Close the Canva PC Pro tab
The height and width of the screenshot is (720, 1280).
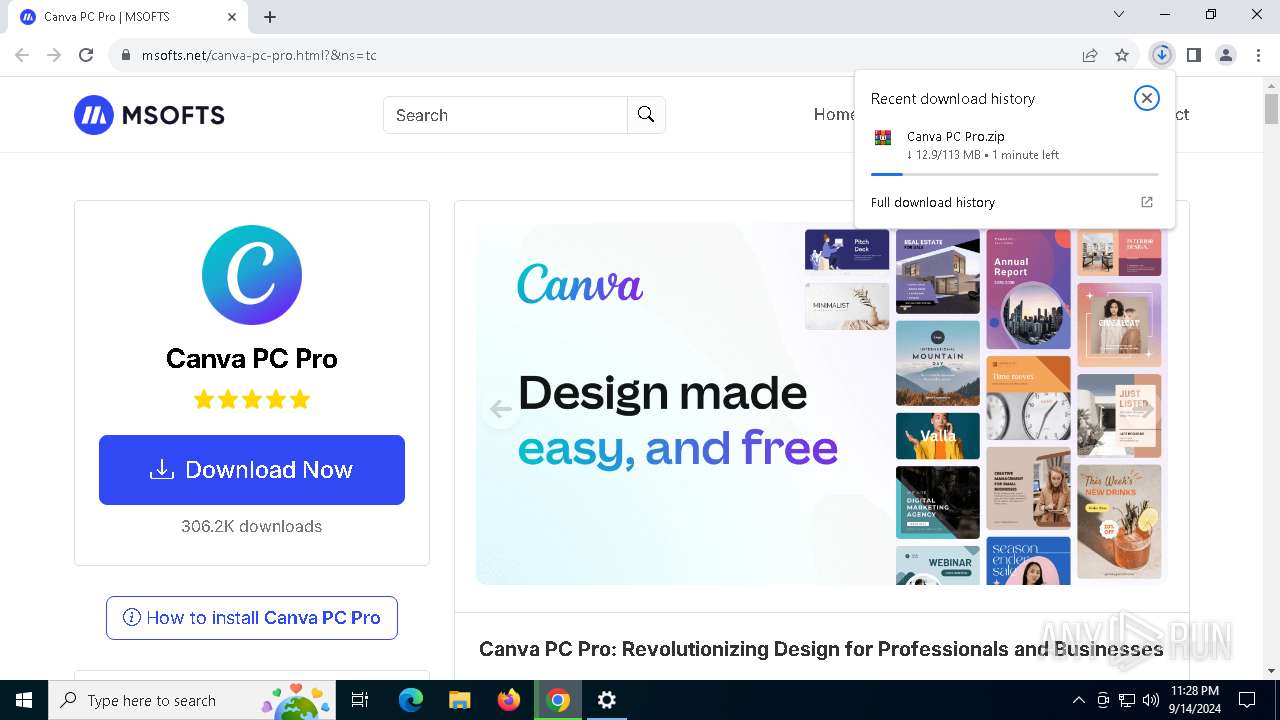tap(232, 17)
